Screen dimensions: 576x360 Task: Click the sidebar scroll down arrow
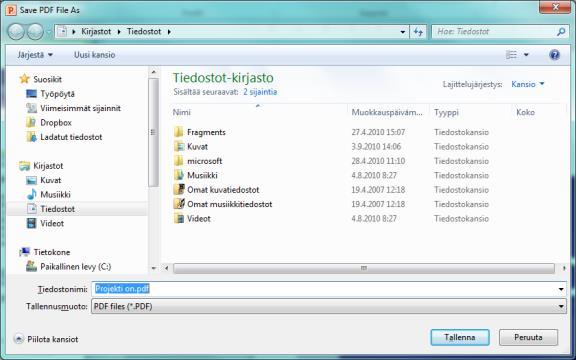(154, 268)
